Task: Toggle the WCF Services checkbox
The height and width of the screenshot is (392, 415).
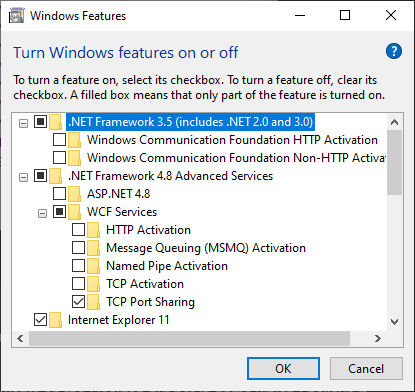Action: pyautogui.click(x=59, y=212)
